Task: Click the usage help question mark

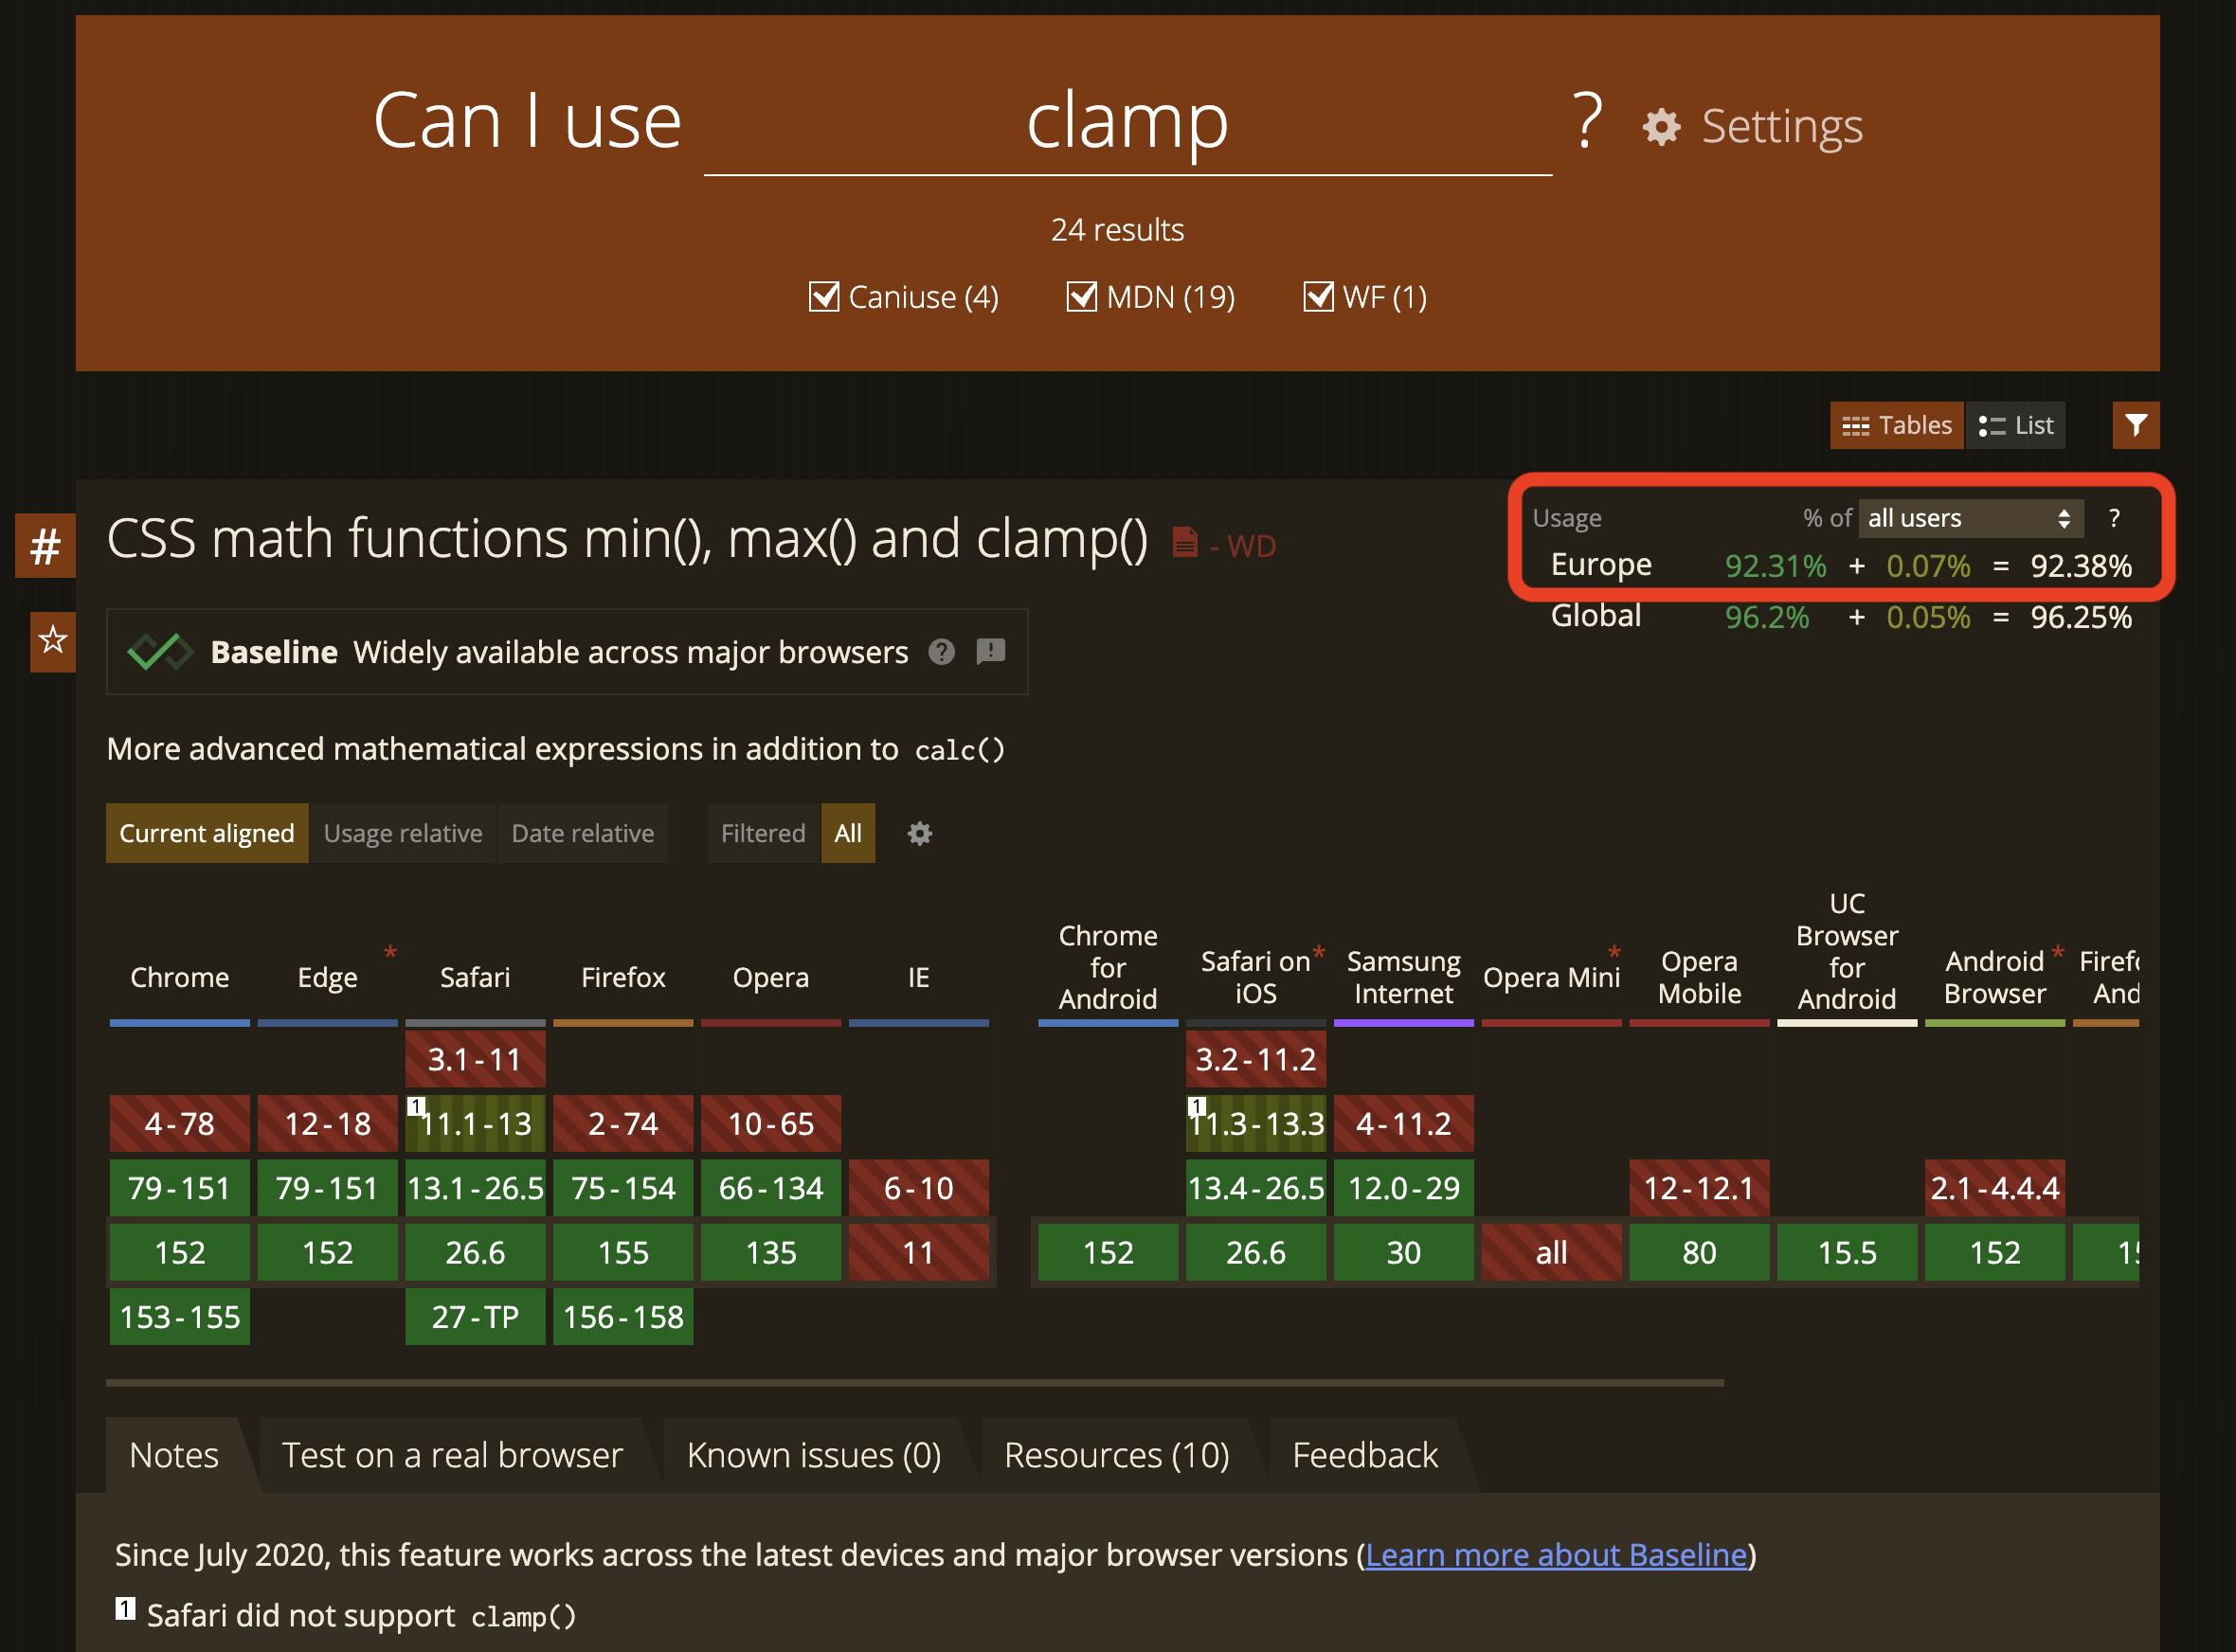Action: click(2113, 518)
